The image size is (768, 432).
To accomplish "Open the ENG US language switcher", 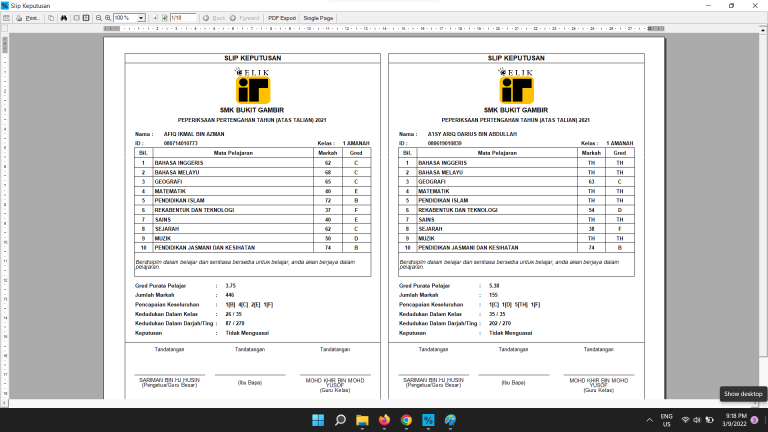I will [666, 421].
